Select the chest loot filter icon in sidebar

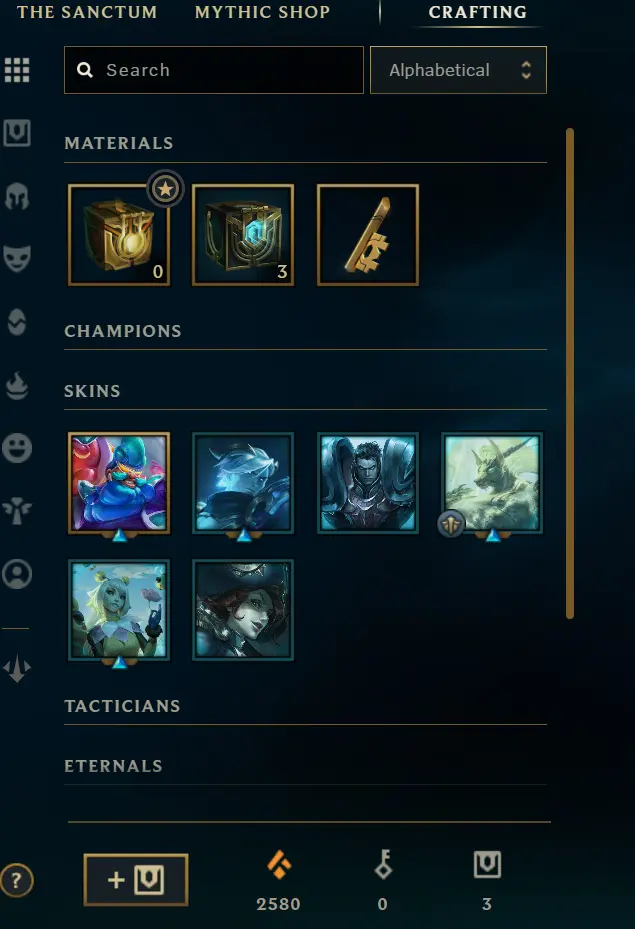tap(17, 133)
